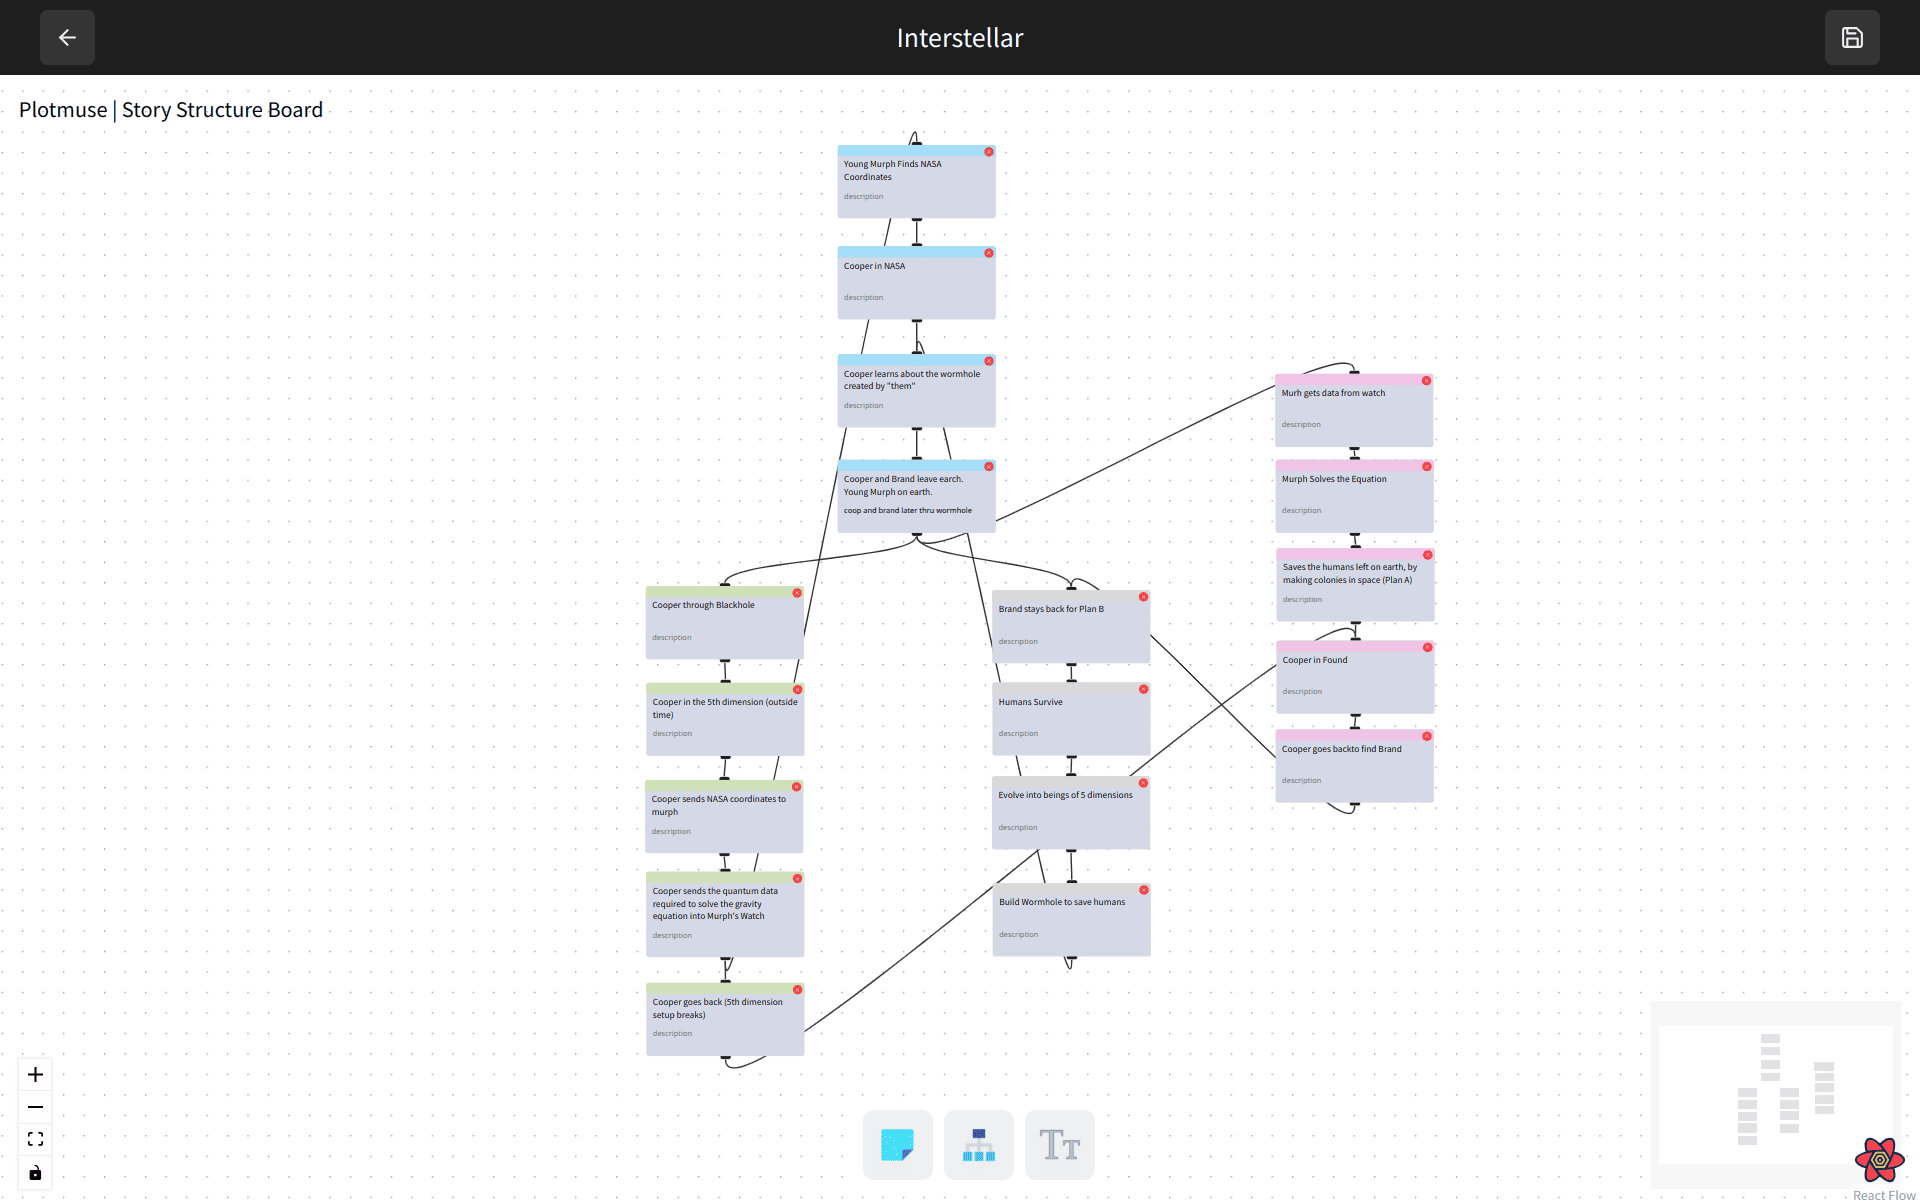The image size is (1920, 1200).
Task: Remove the Cooper learns about the wormhole node
Action: point(989,361)
